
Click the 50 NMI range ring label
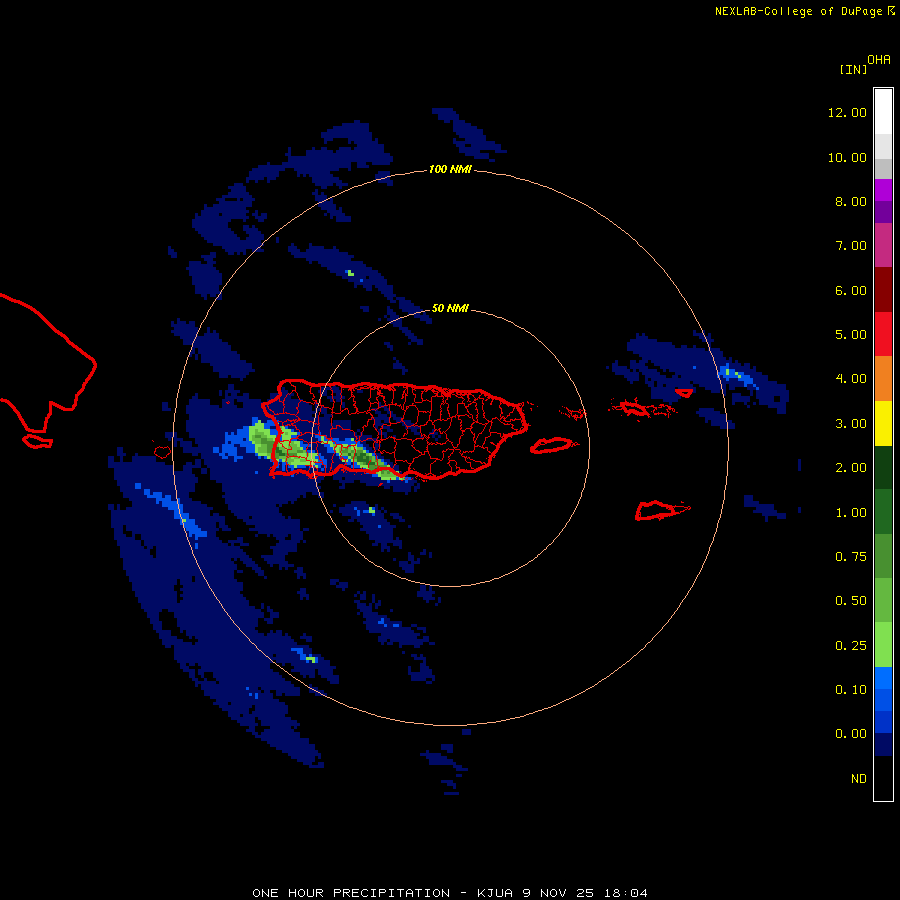pos(450,308)
